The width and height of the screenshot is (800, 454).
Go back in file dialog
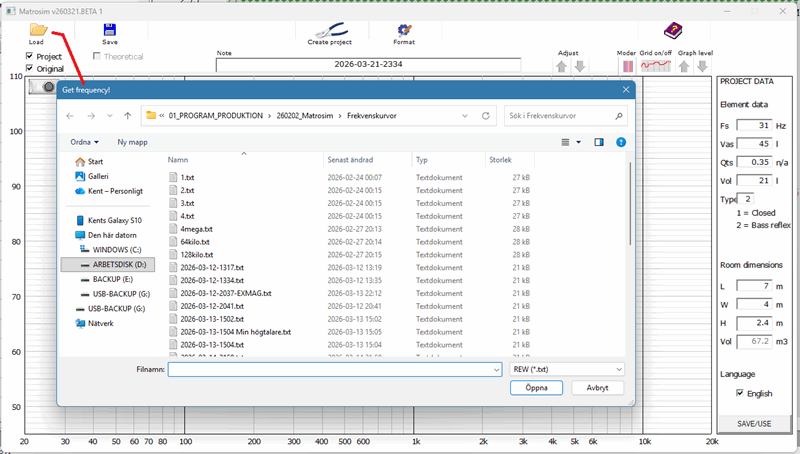pyautogui.click(x=70, y=116)
